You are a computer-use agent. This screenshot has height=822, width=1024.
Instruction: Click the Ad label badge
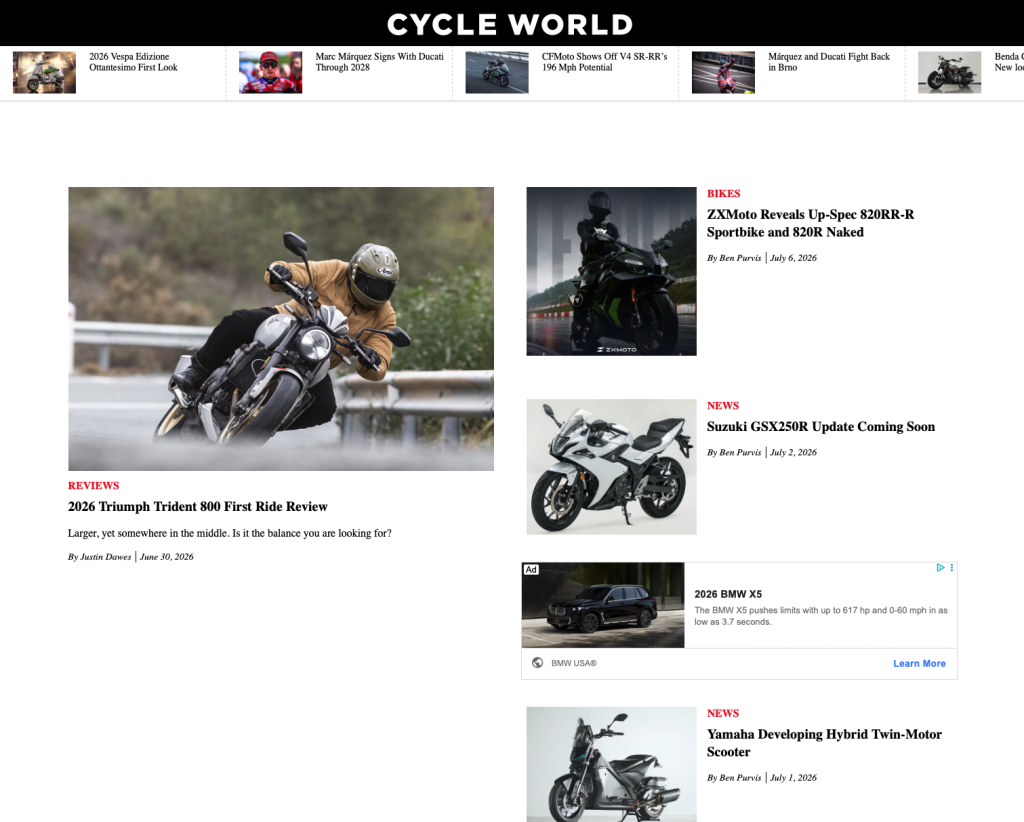click(531, 570)
